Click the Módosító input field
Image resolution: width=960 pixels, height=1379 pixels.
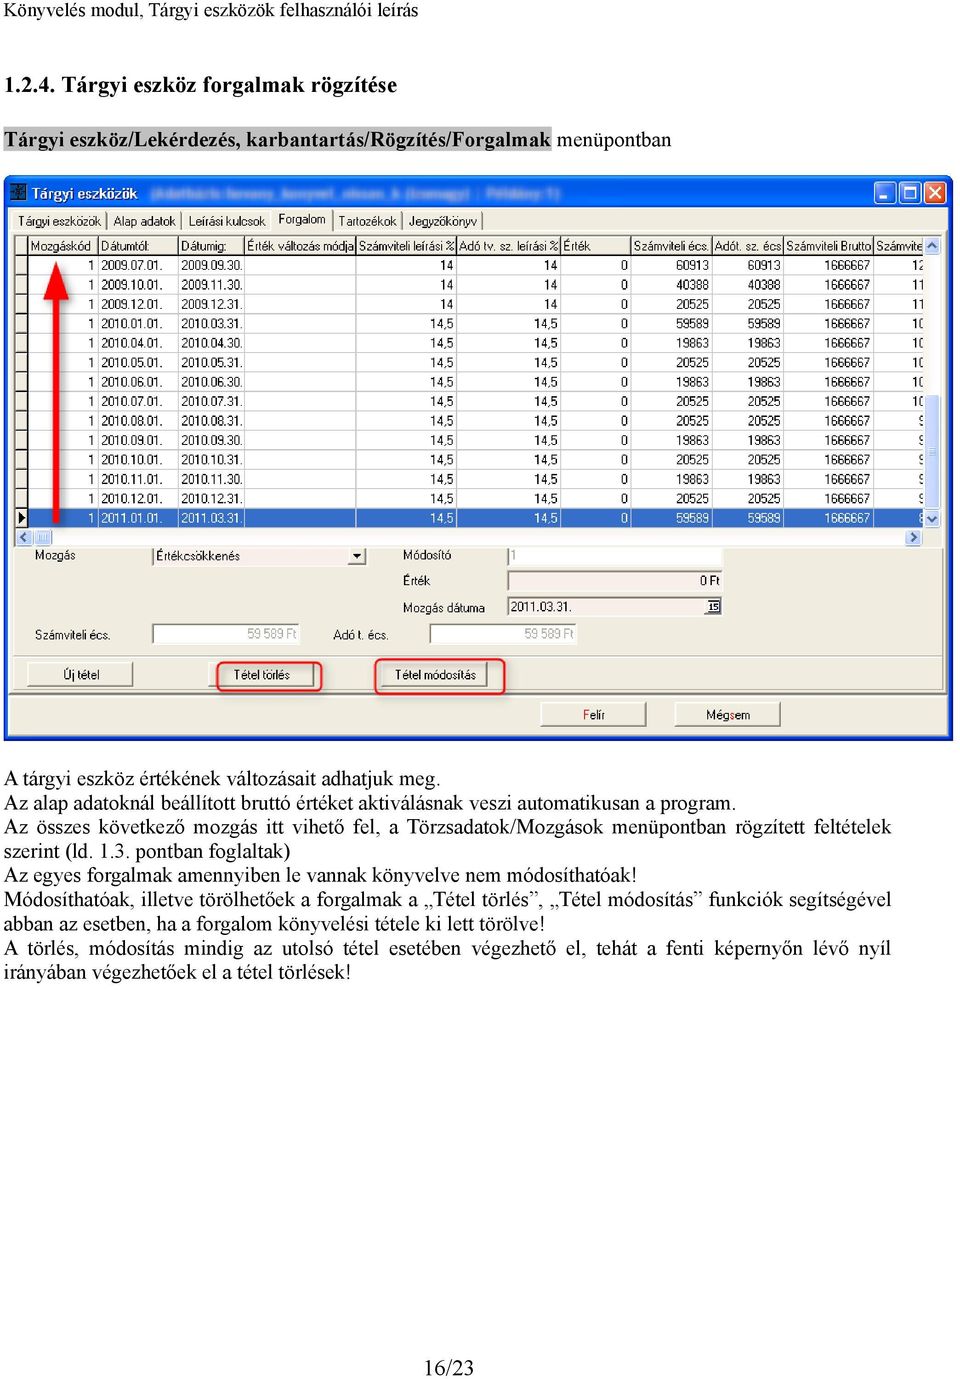615,555
